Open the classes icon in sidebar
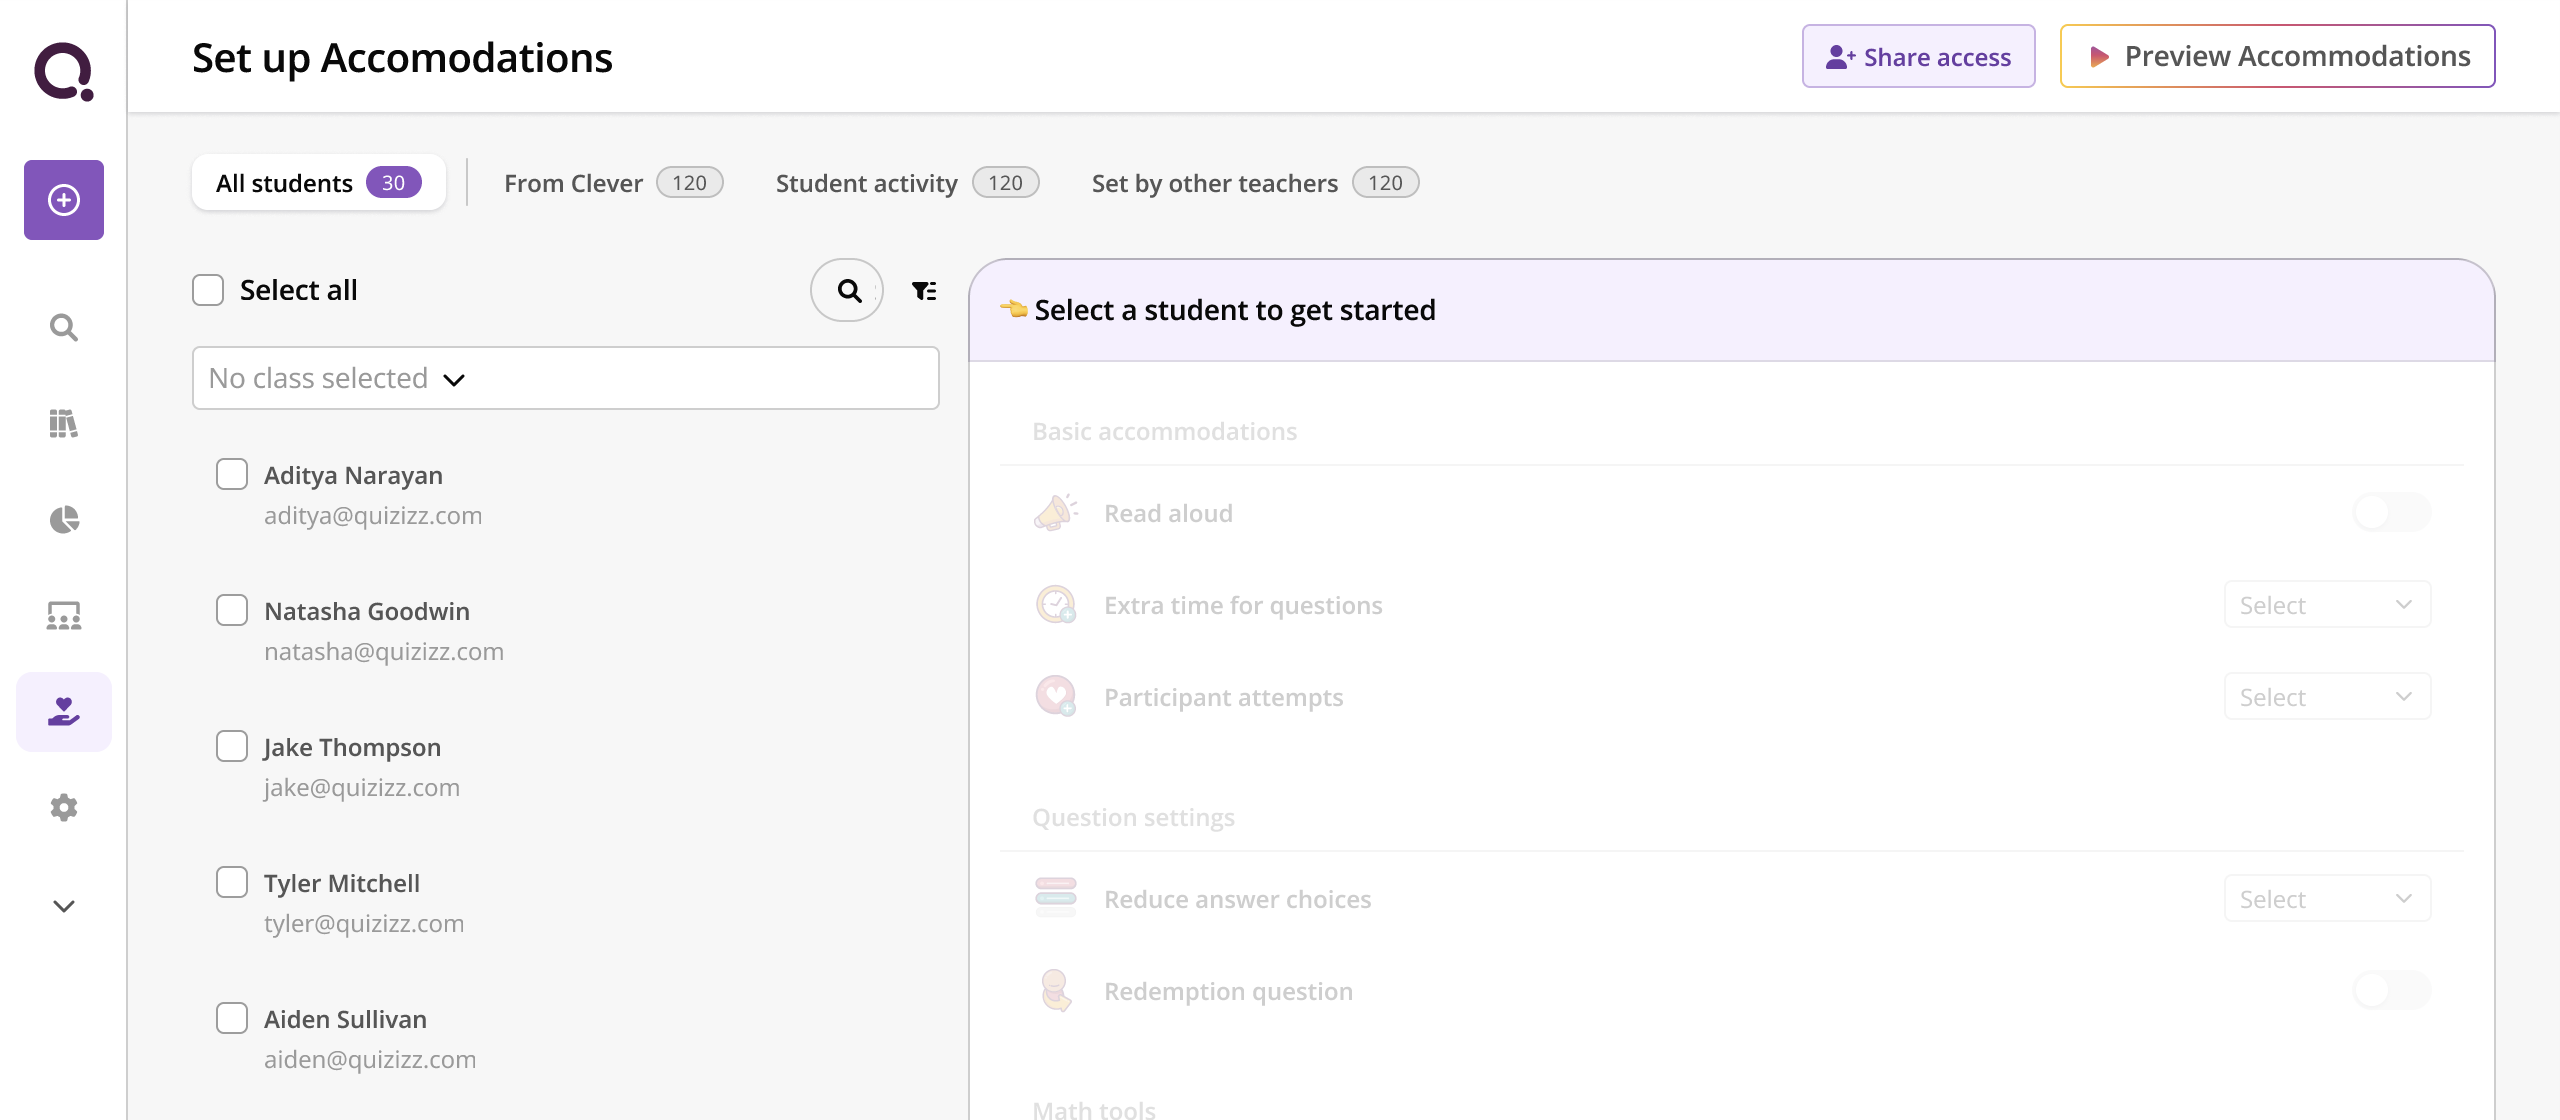Viewport: 2560px width, 1120px height. (64, 615)
